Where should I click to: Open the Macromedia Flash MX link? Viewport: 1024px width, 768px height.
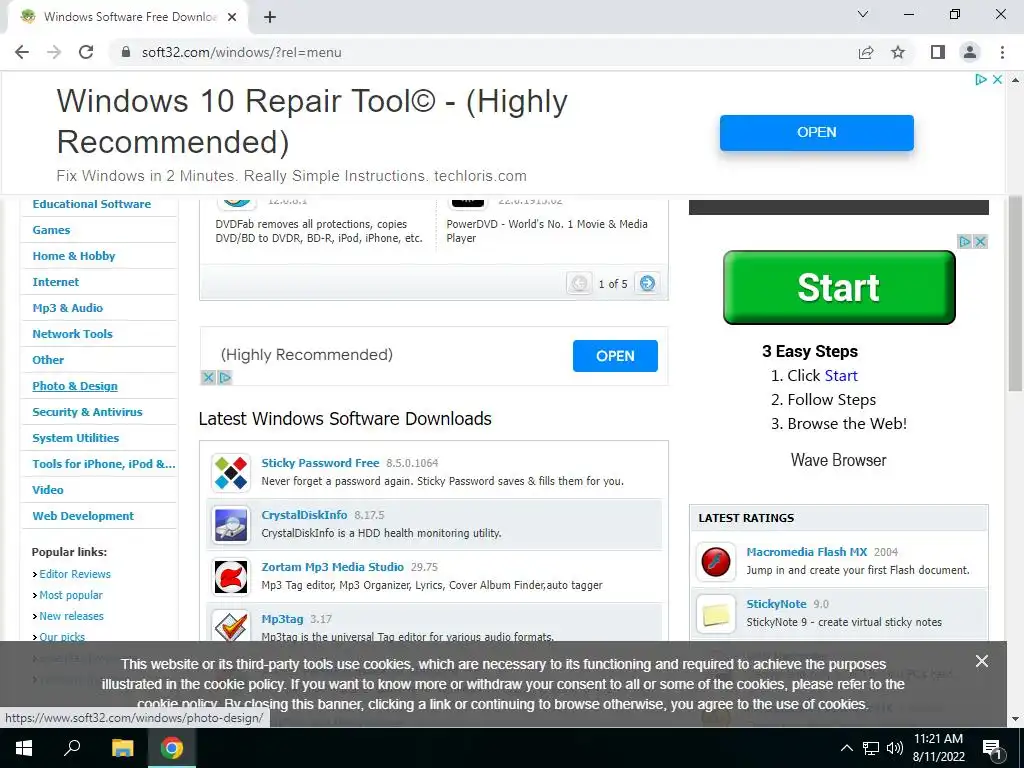click(x=807, y=552)
